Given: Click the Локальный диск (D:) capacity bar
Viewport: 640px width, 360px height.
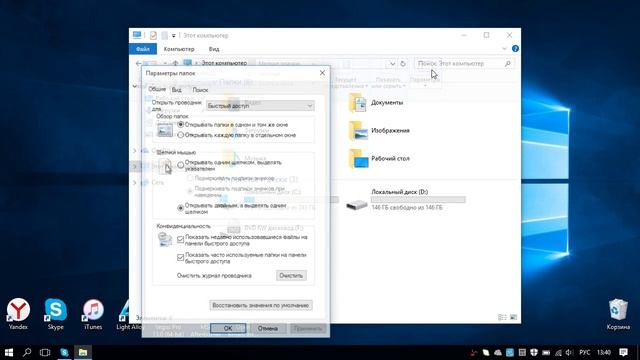Looking at the screenshot, I should (x=418, y=200).
